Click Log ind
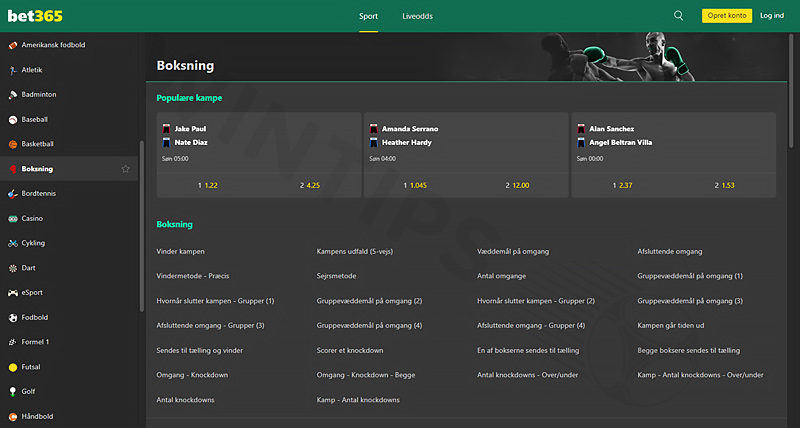Image resolution: width=800 pixels, height=428 pixels. click(x=772, y=16)
